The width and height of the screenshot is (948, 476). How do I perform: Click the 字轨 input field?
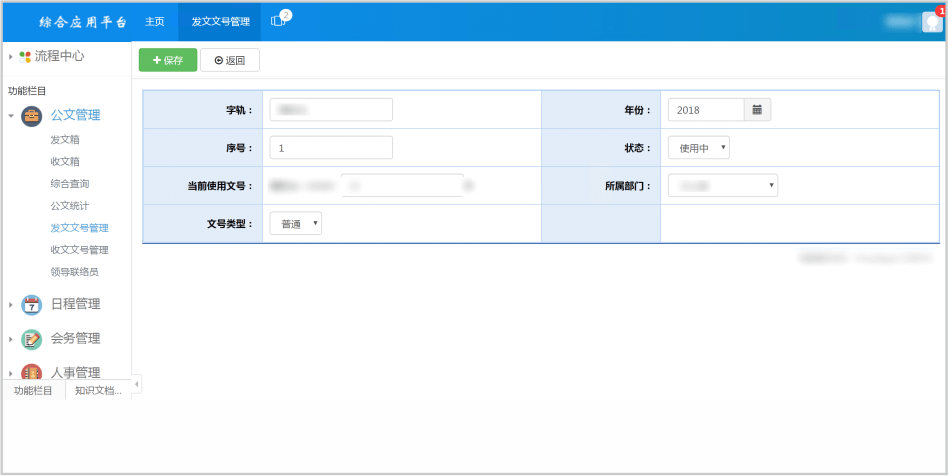click(331, 110)
